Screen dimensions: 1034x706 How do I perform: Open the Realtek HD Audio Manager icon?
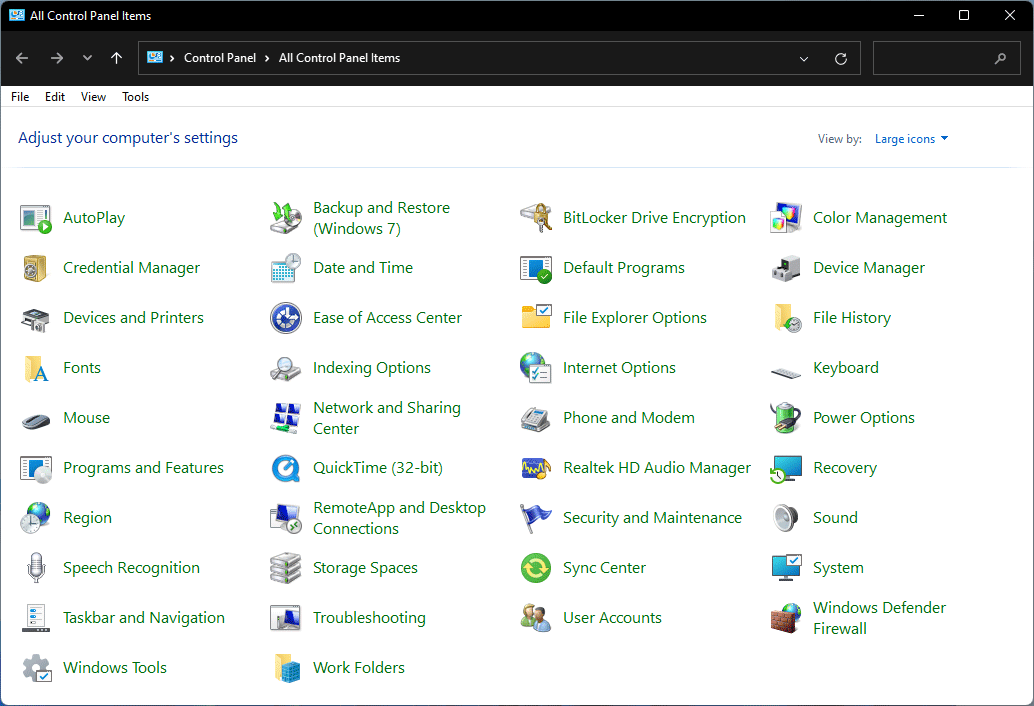point(535,469)
